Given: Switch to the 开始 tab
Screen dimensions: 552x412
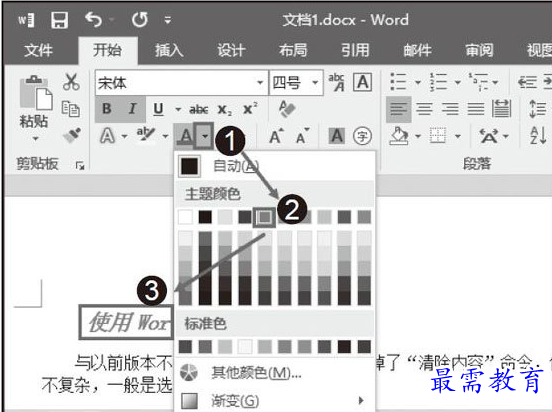Looking at the screenshot, I should (107, 50).
